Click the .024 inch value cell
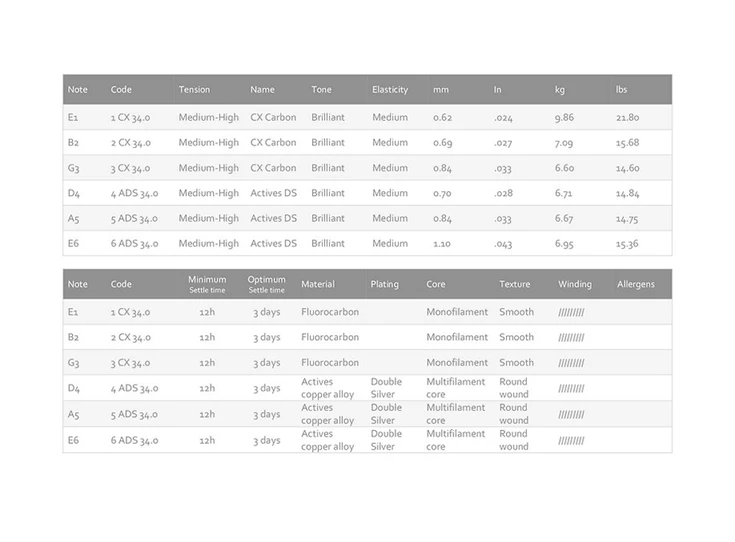The width and height of the screenshot is (735, 542). click(x=503, y=118)
